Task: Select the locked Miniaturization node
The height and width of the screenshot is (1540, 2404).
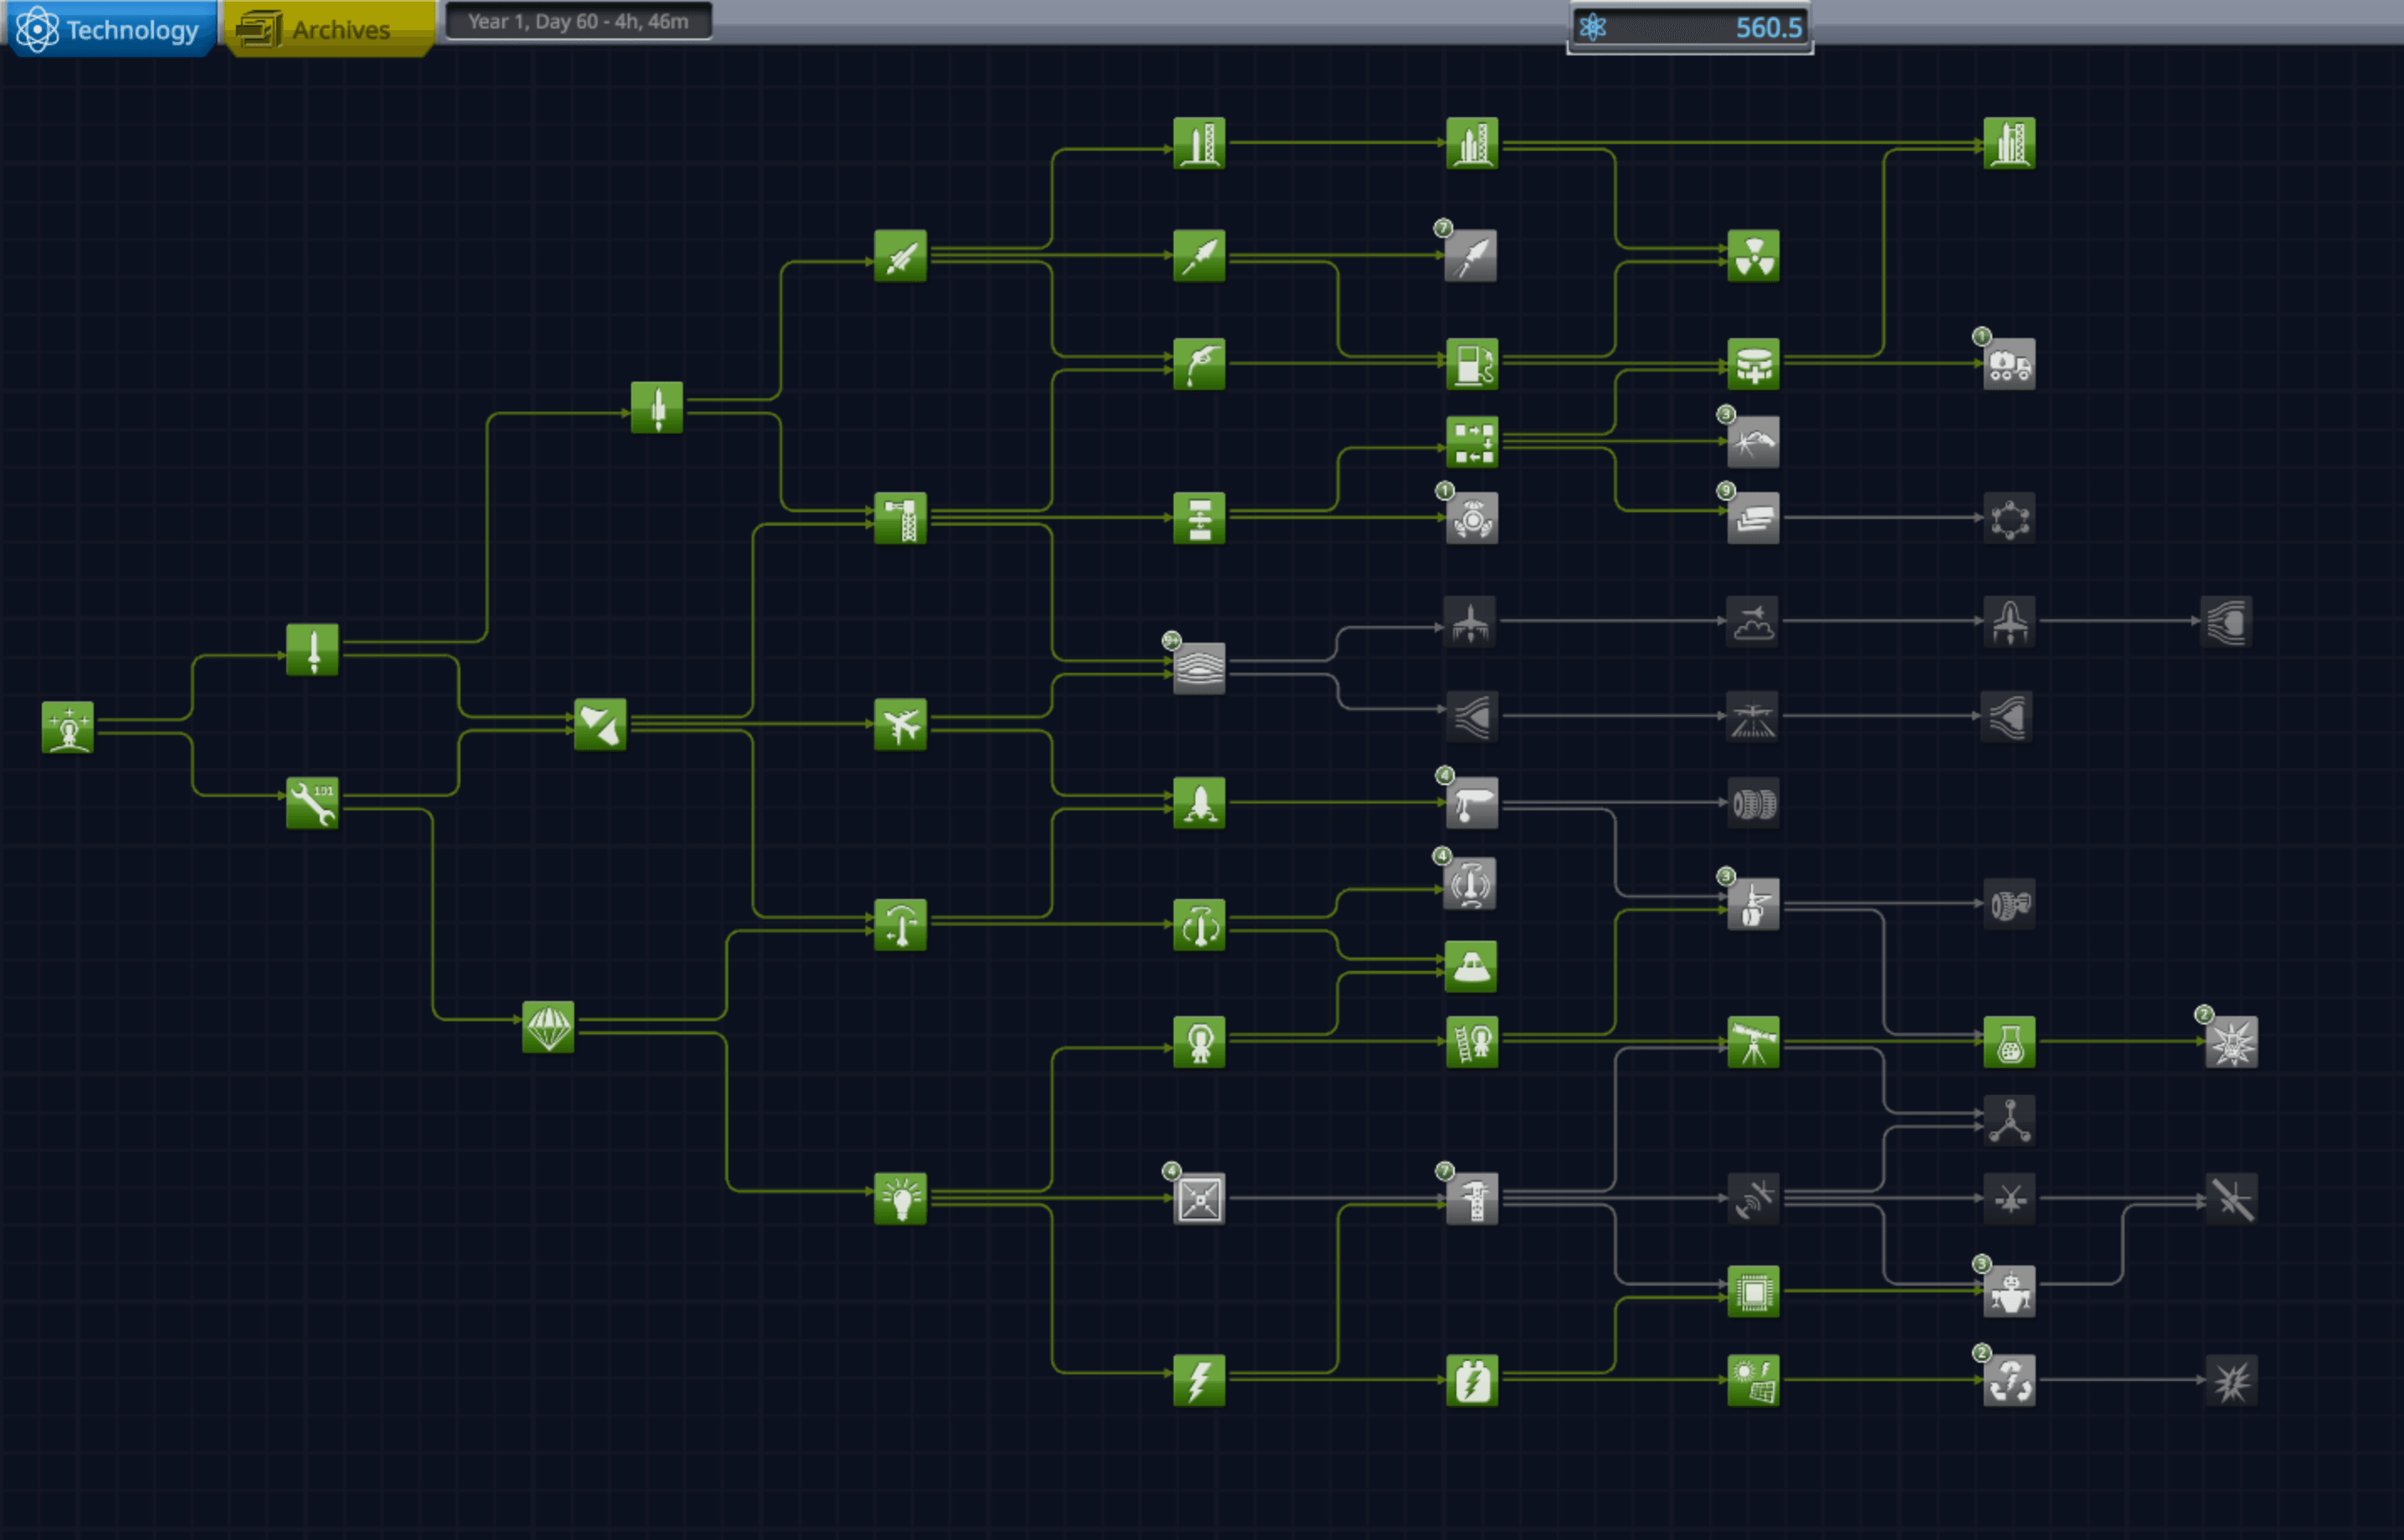Action: click(1199, 1198)
